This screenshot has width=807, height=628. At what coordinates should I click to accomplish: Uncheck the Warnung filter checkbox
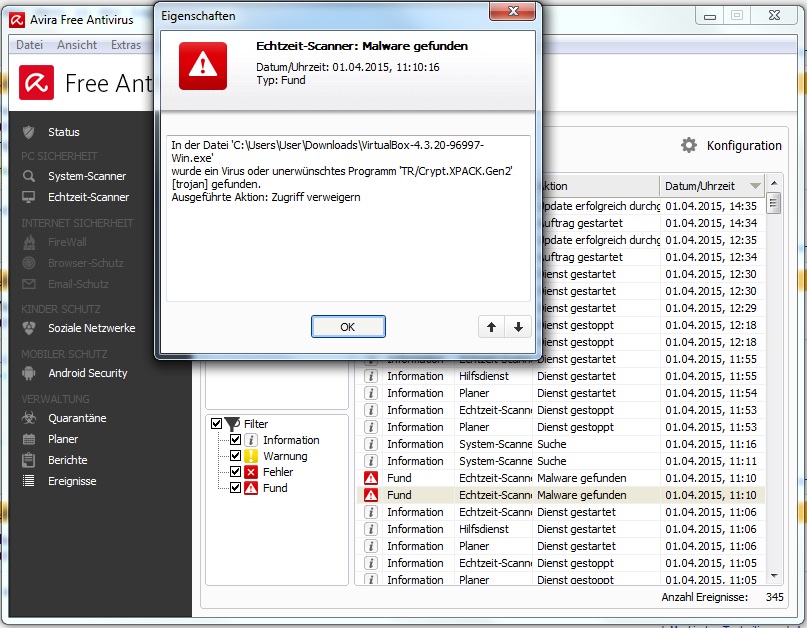click(235, 456)
